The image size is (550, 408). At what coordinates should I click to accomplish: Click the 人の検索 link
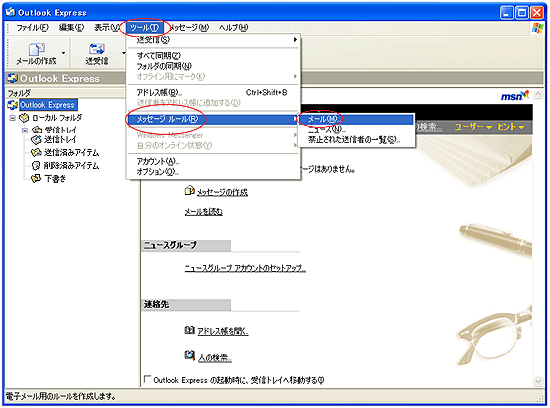(215, 358)
